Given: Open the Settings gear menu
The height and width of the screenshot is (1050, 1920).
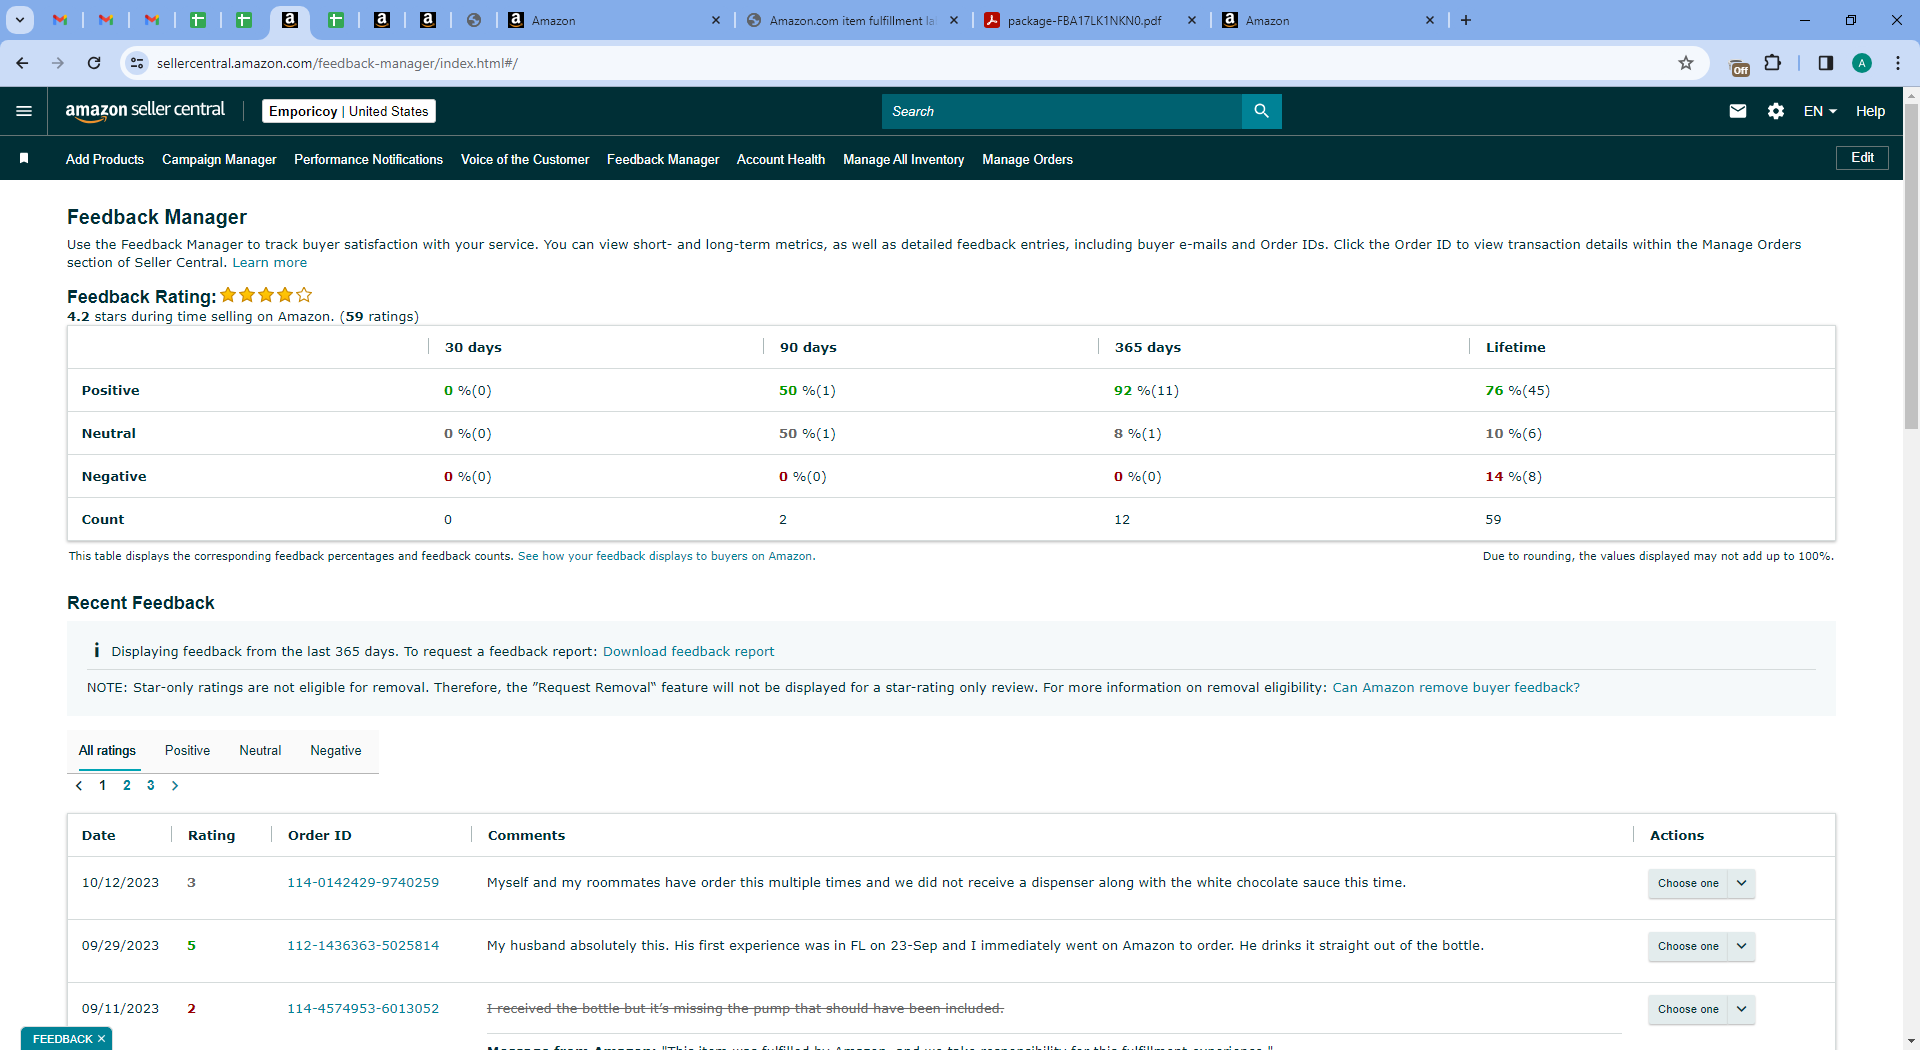Looking at the screenshot, I should [x=1776, y=111].
